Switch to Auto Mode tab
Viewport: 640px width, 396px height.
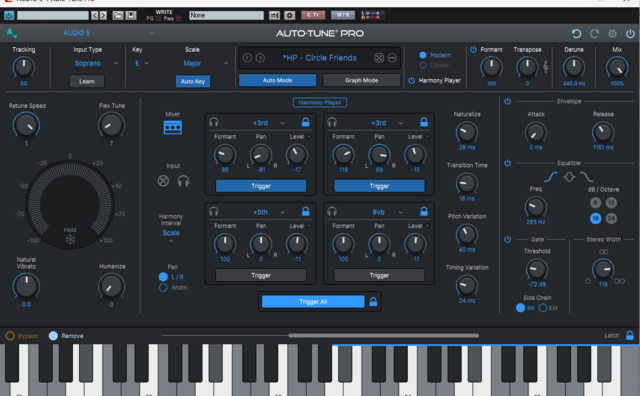click(x=277, y=80)
